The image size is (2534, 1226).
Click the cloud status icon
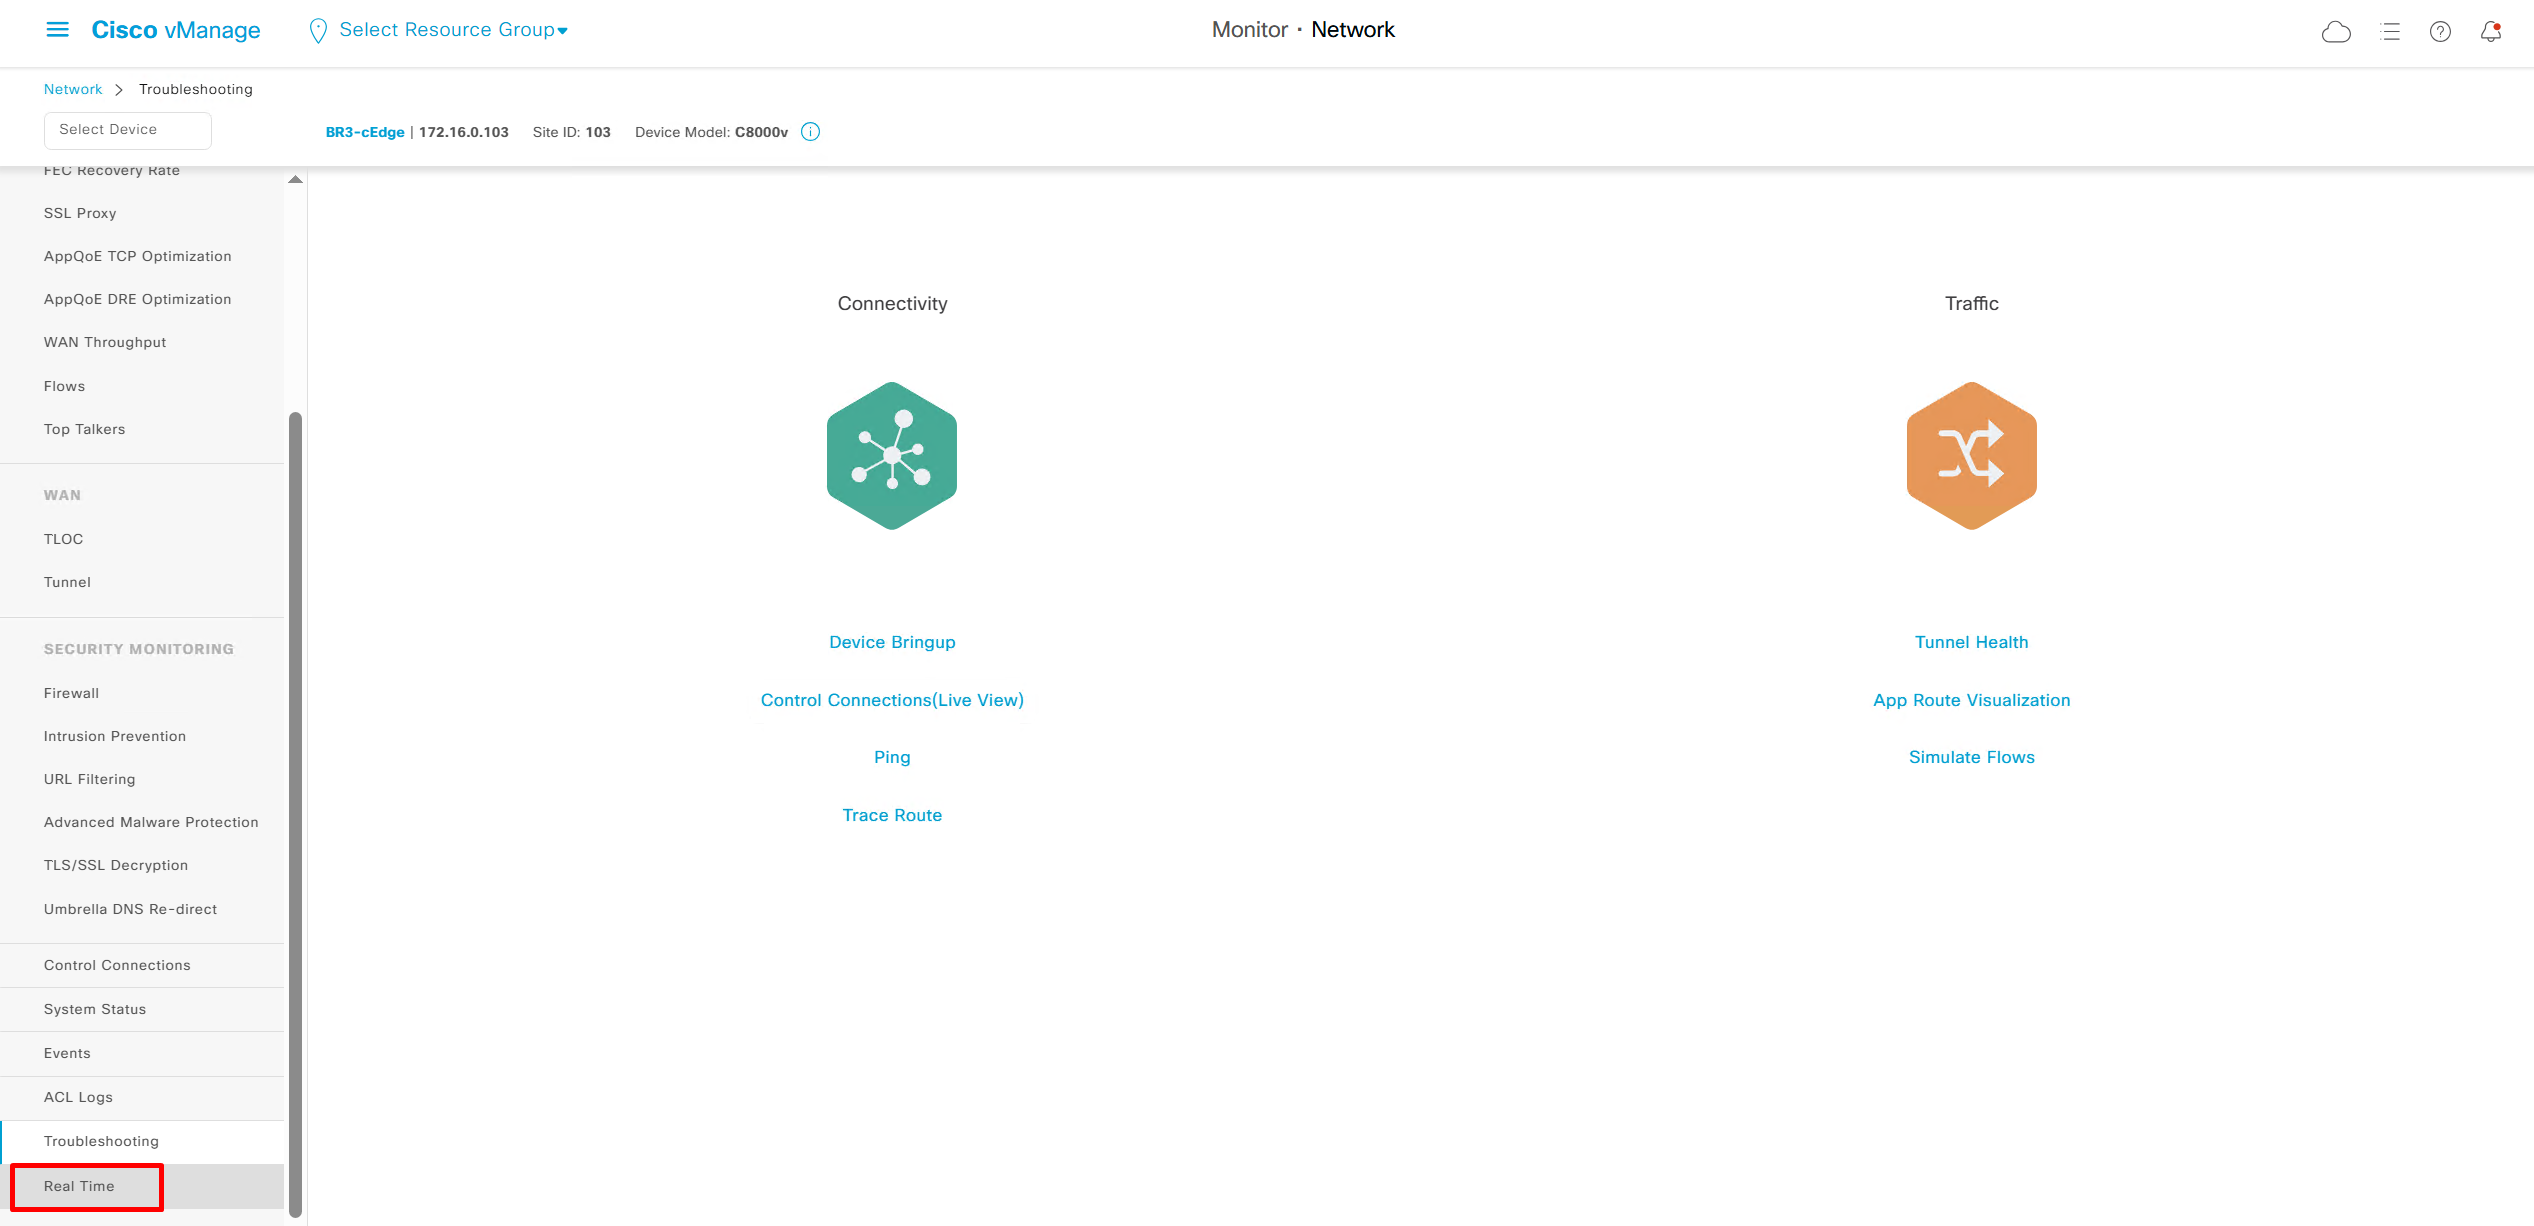[2335, 32]
